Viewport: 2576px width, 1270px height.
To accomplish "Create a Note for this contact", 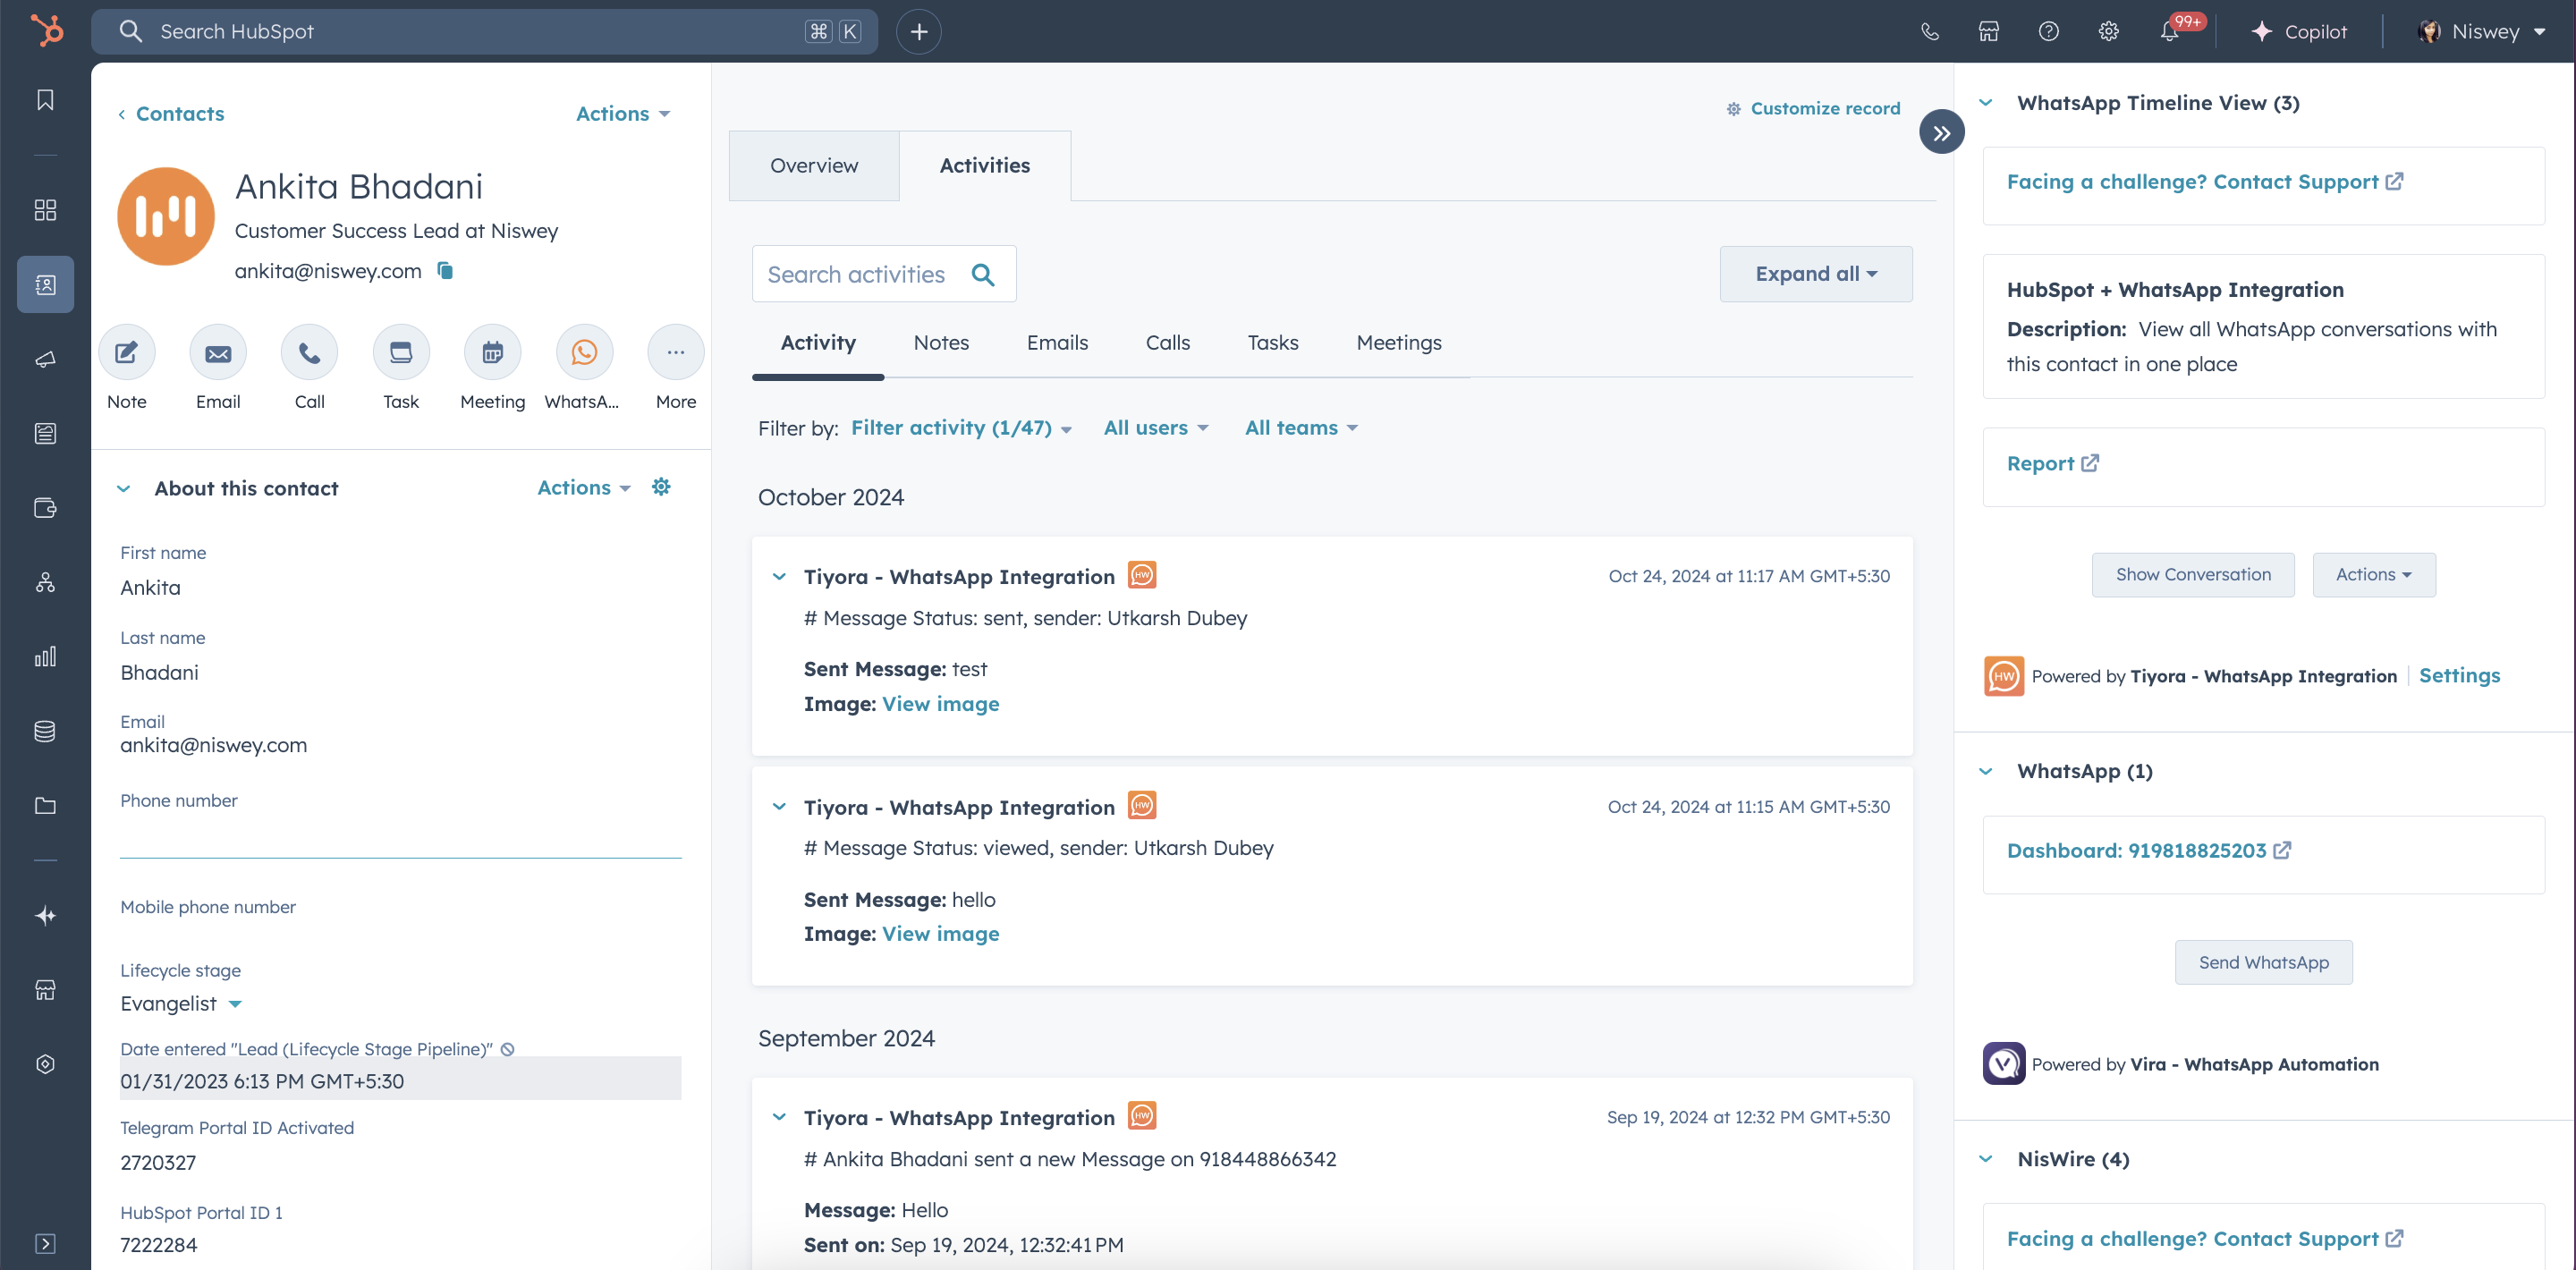I will (x=127, y=353).
